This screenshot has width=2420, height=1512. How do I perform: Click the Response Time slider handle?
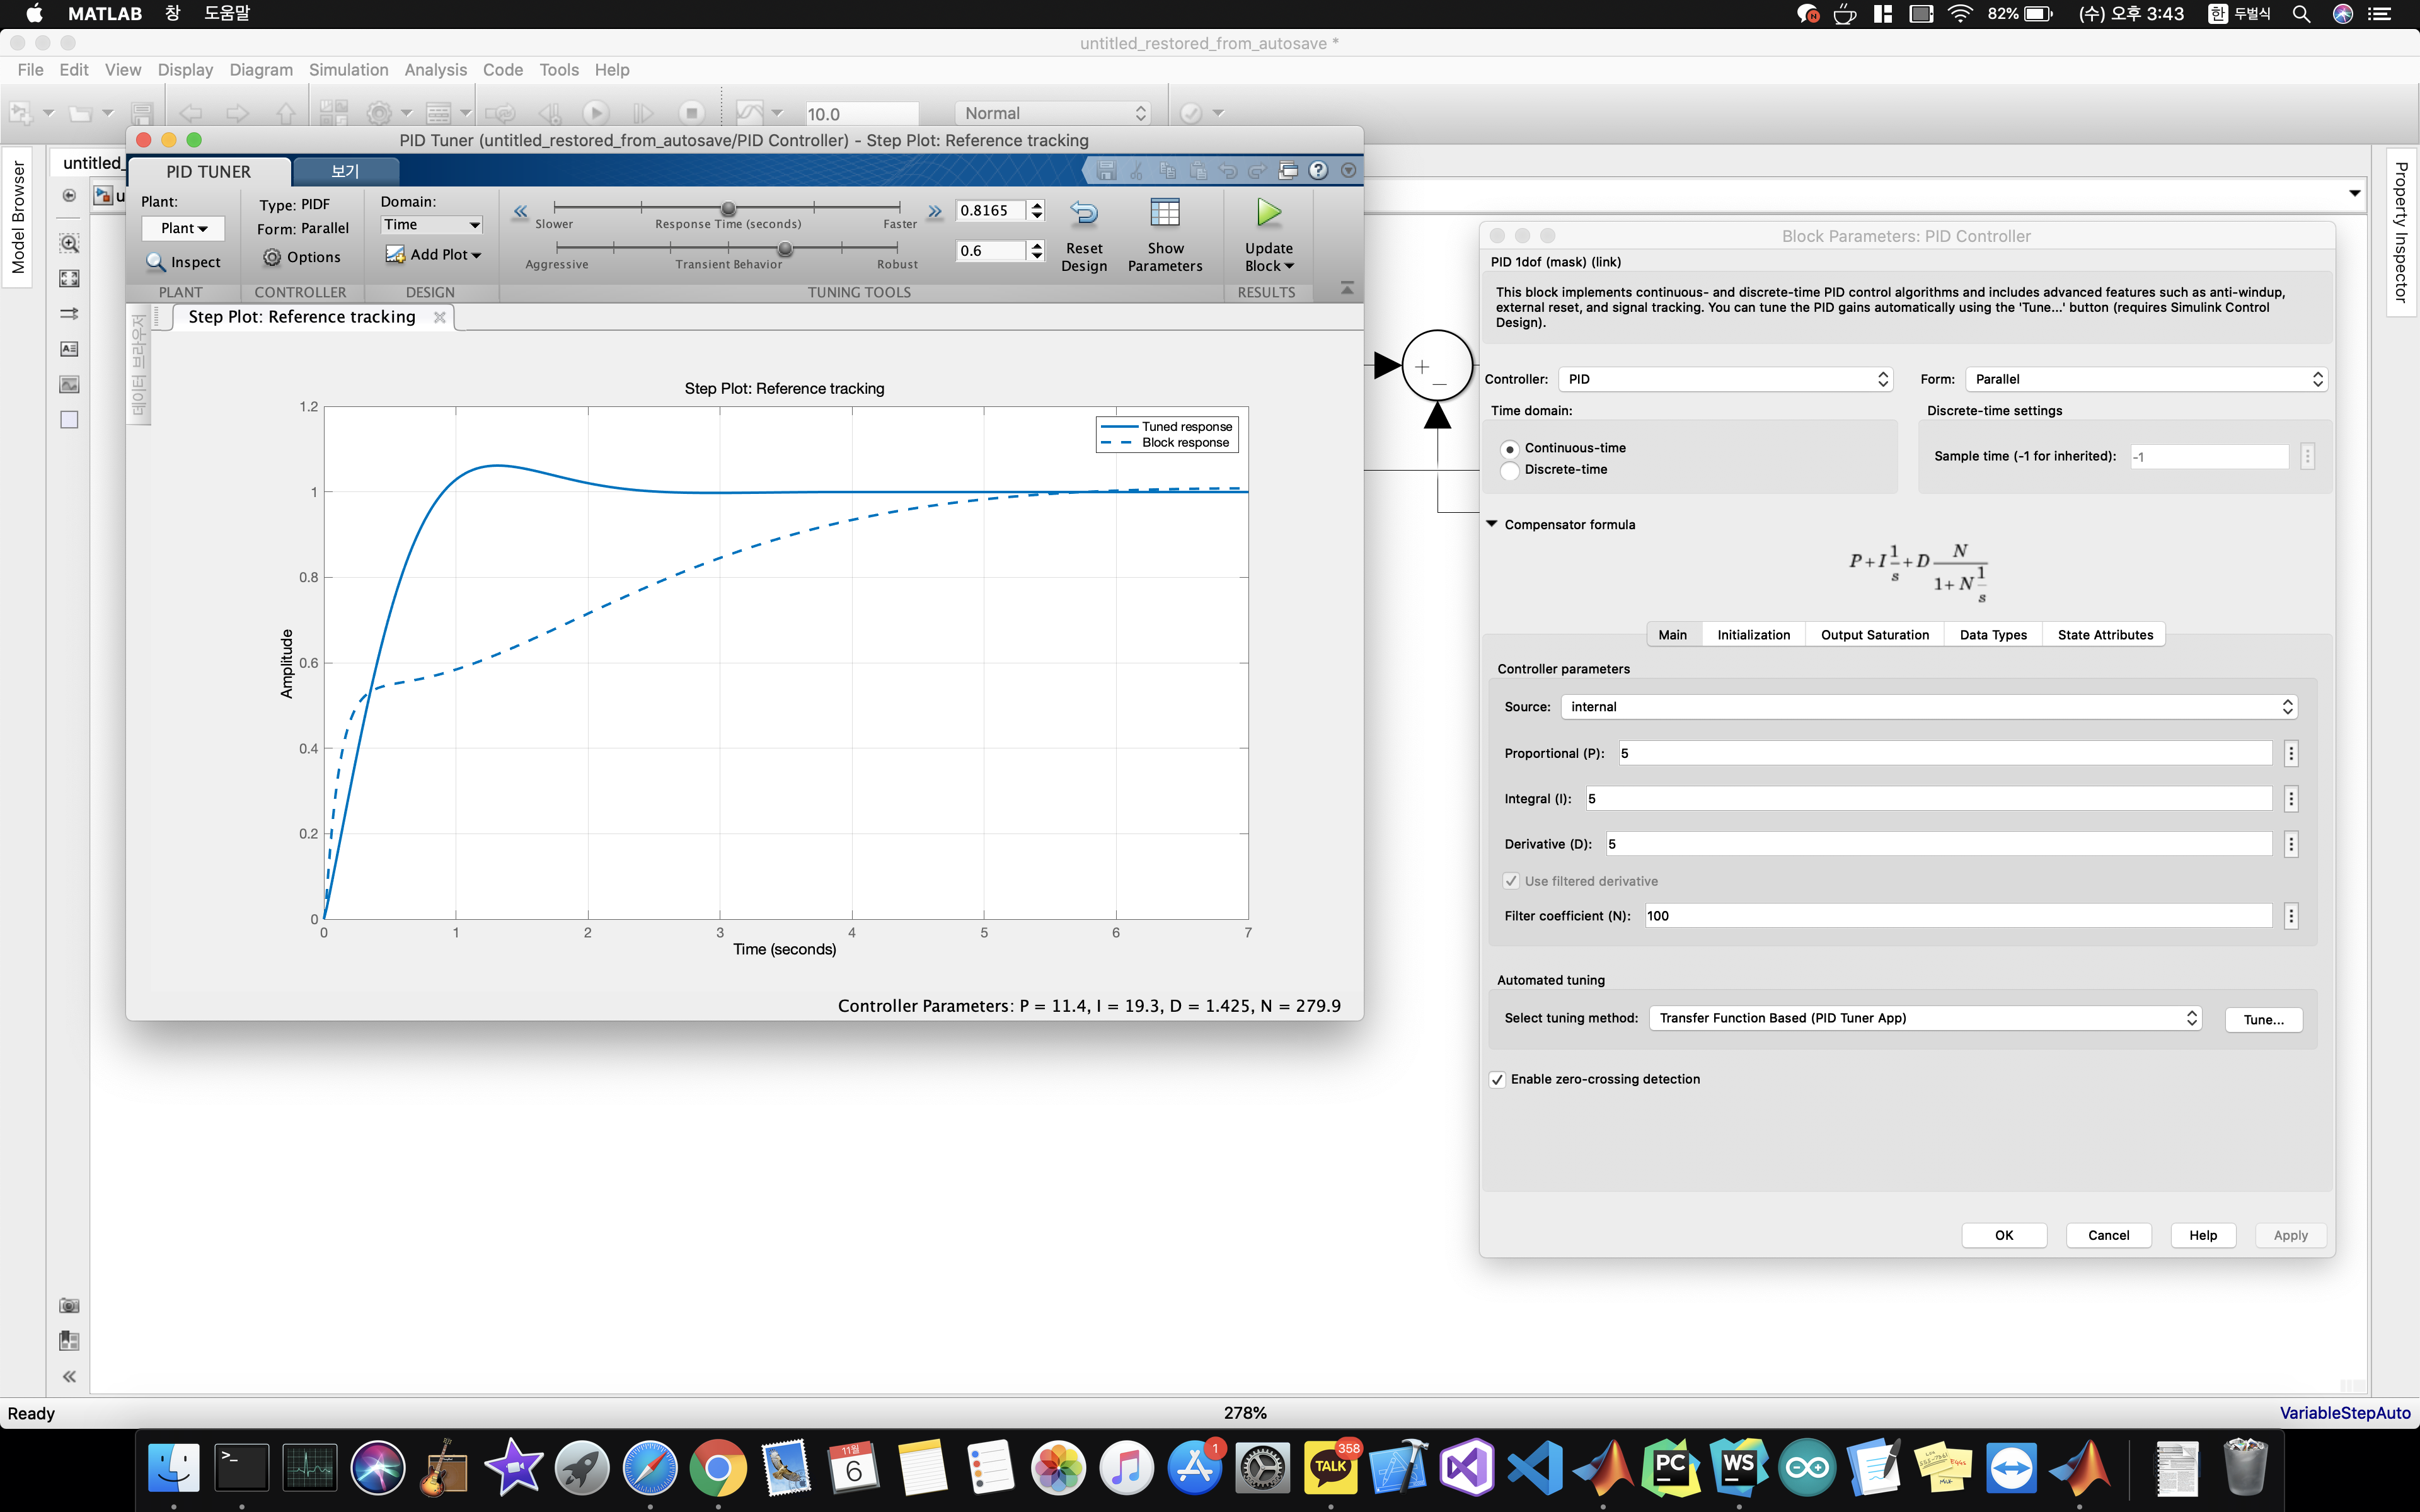coord(728,208)
